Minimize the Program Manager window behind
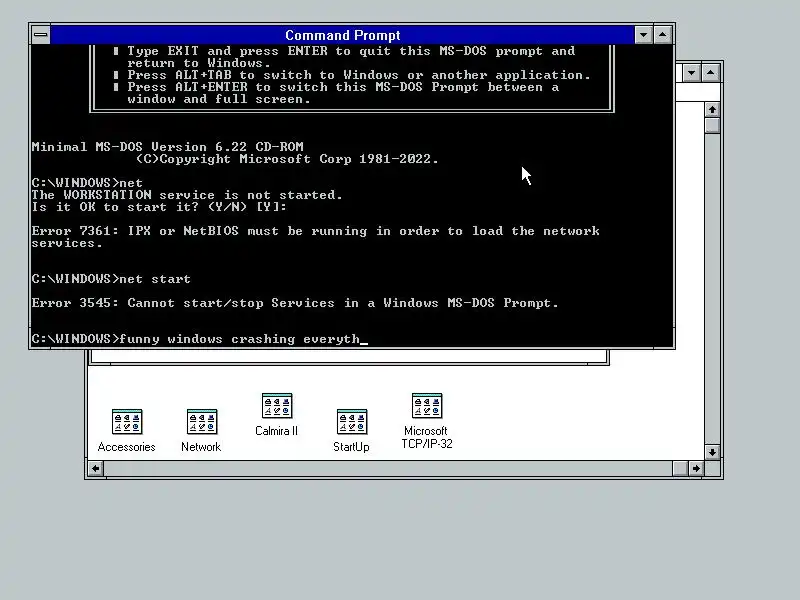The image size is (800, 600). [691, 73]
